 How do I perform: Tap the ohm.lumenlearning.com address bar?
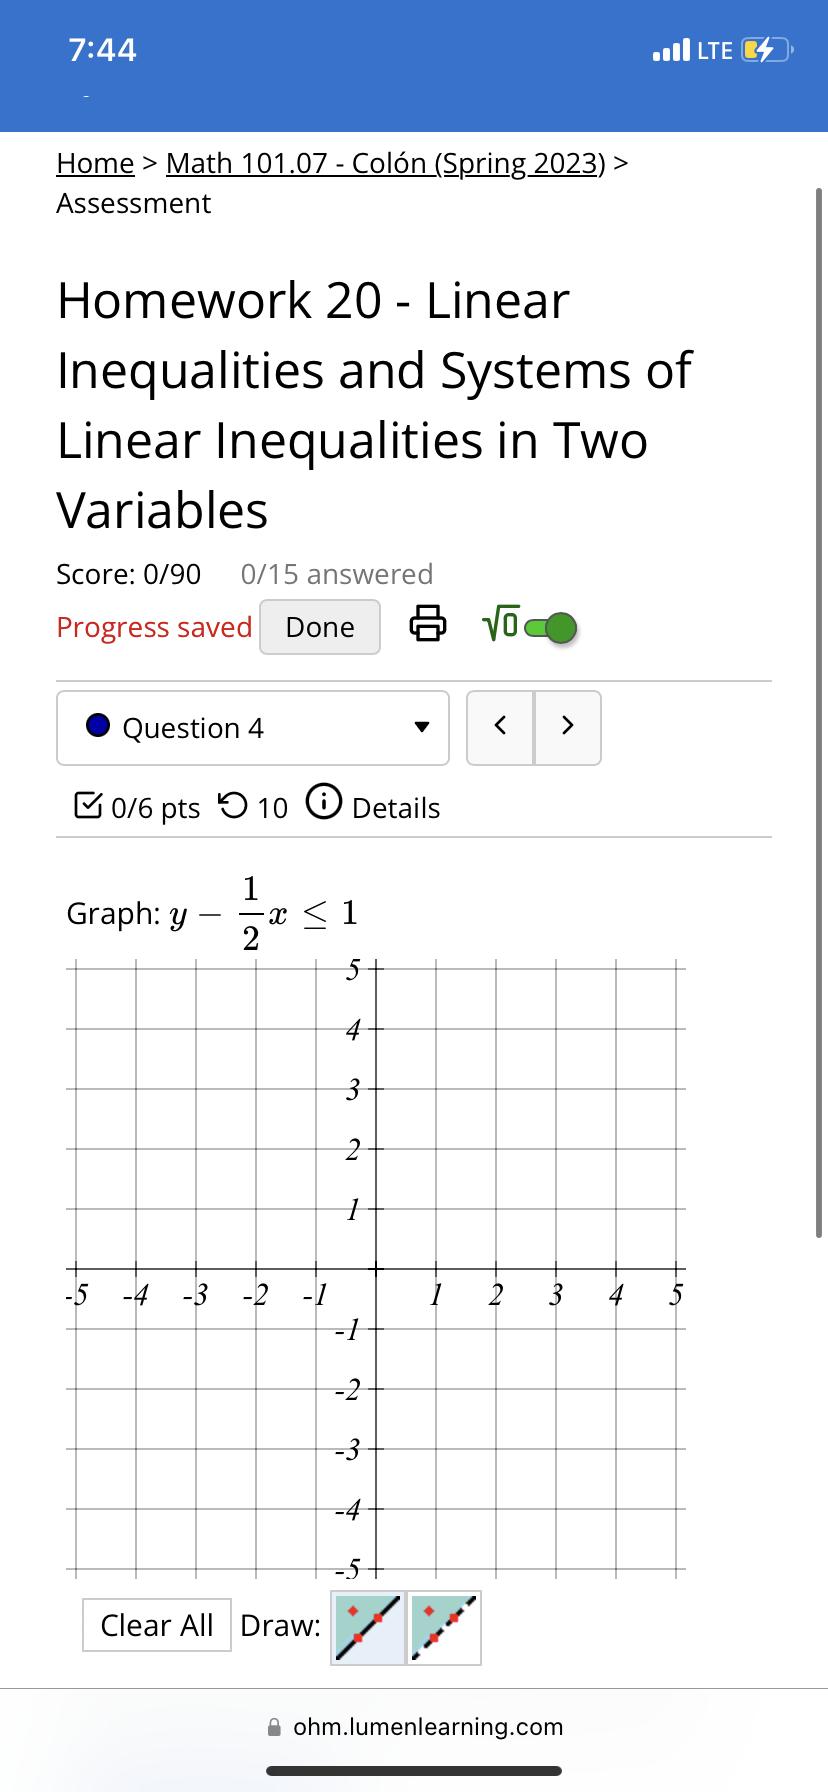click(428, 1727)
